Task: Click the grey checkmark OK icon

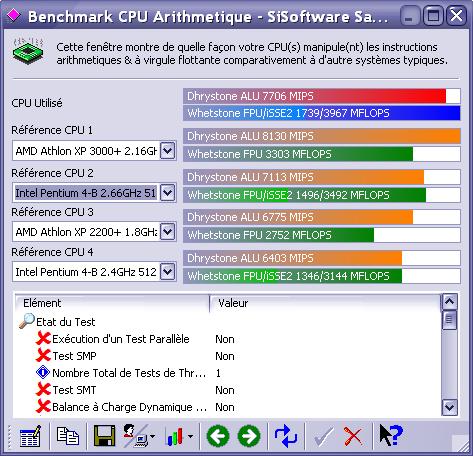Action: coord(323,436)
